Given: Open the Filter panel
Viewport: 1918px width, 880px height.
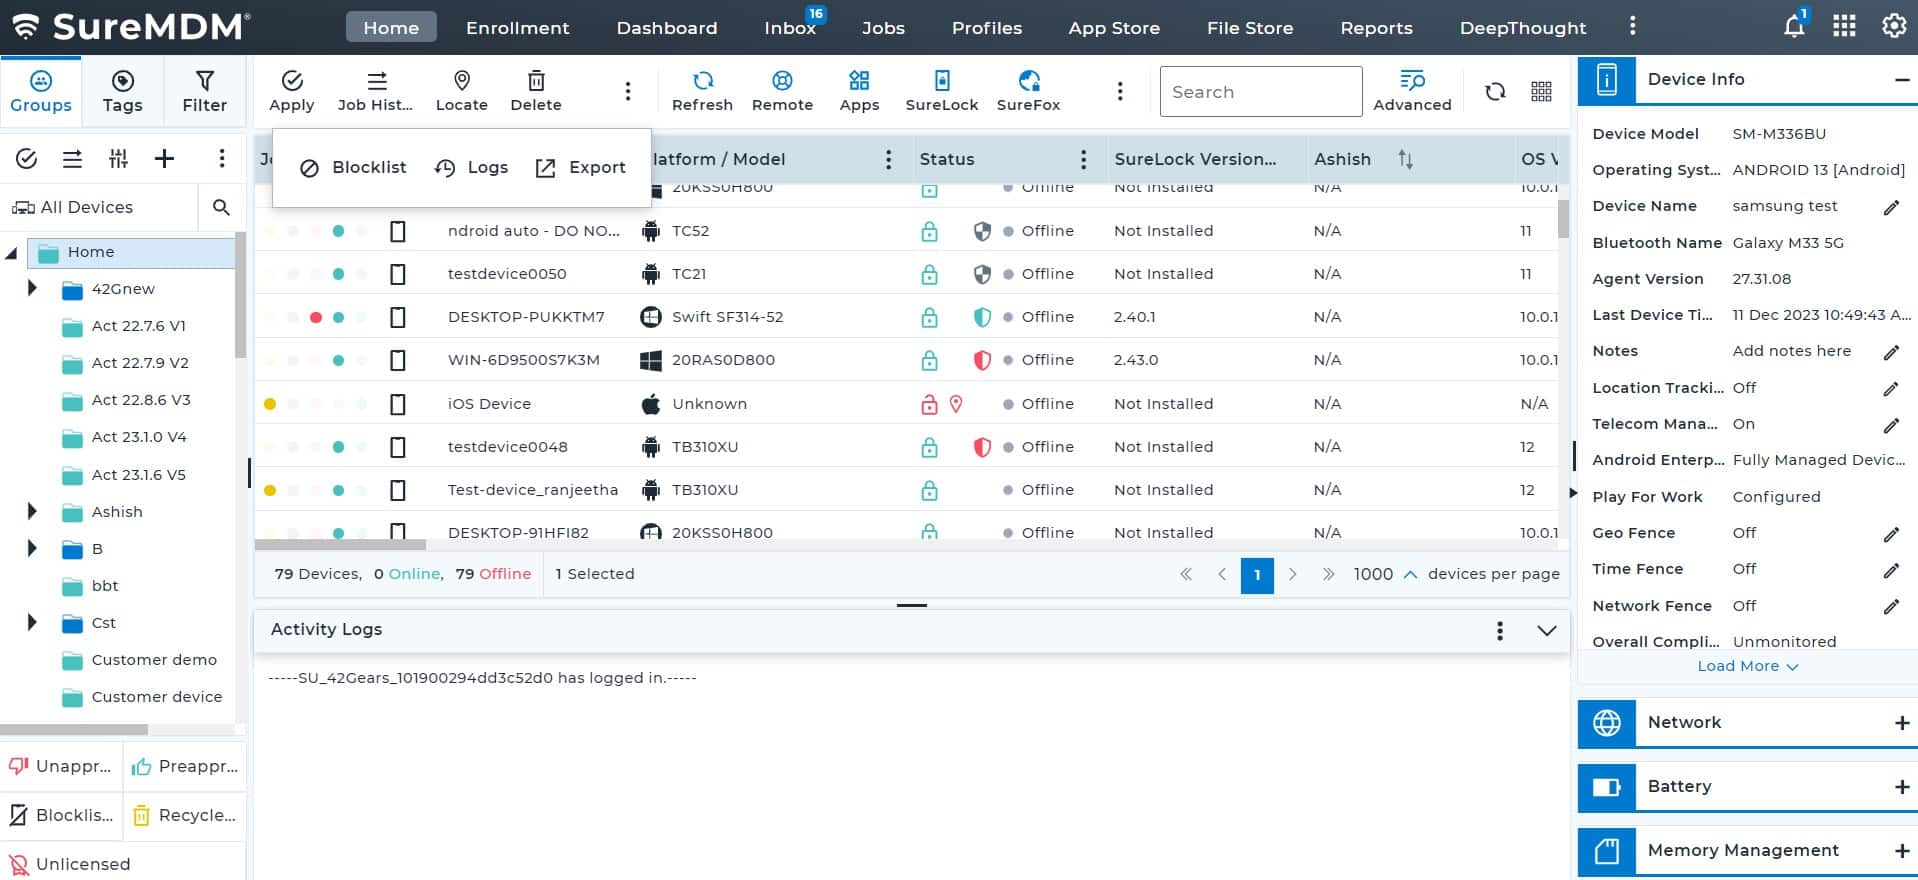Looking at the screenshot, I should (205, 91).
